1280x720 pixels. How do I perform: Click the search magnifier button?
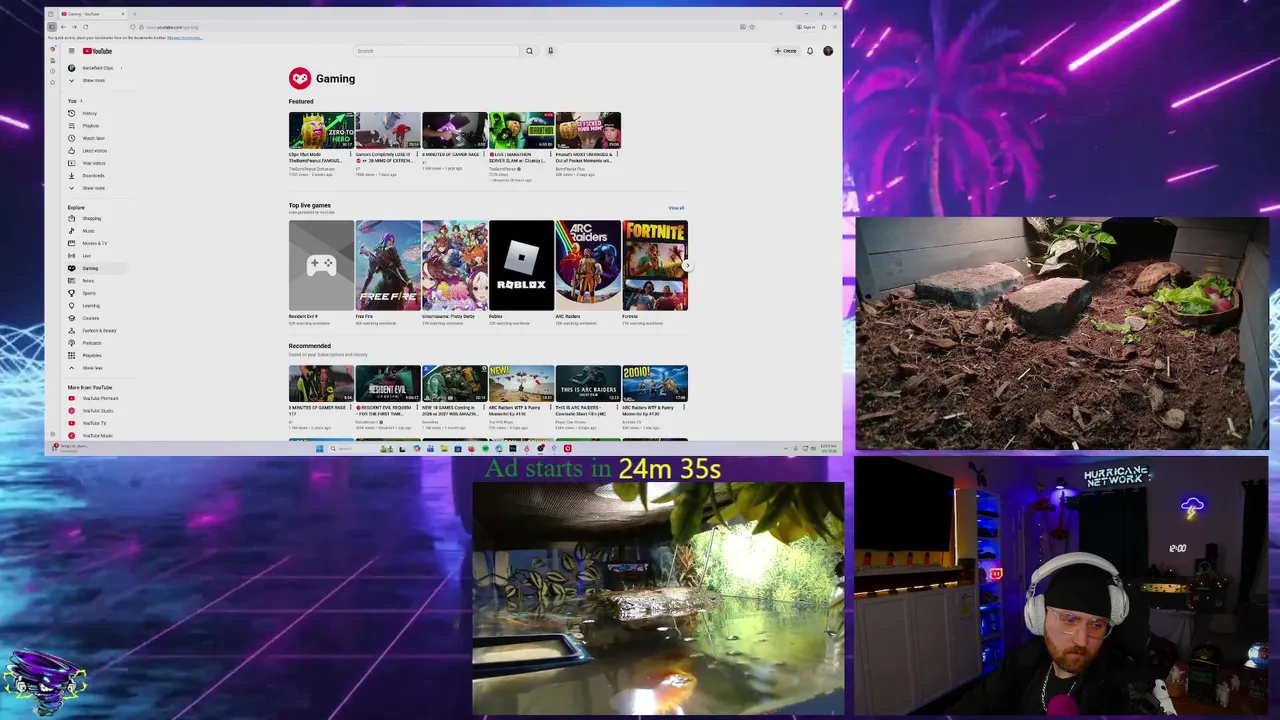pyautogui.click(x=529, y=51)
